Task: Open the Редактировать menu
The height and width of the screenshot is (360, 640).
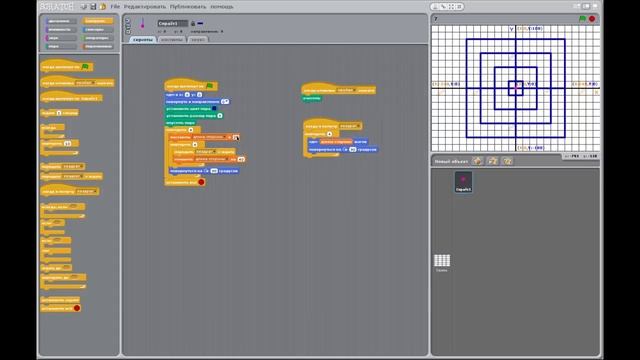Action: pos(145,7)
